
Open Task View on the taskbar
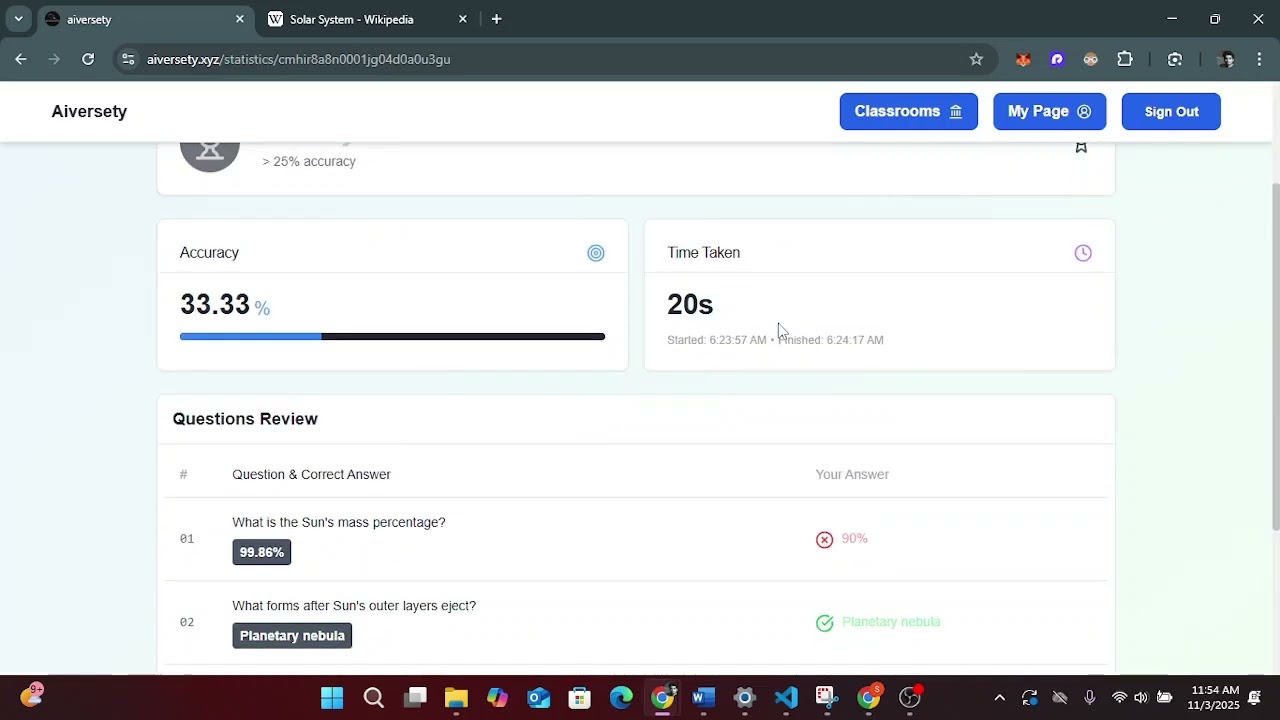415,697
